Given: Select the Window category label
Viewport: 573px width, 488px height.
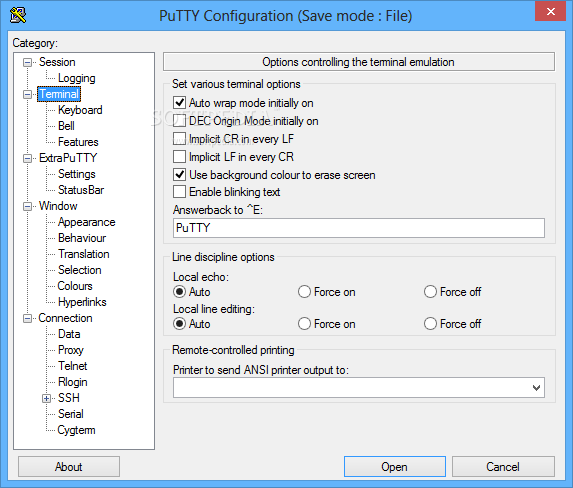Looking at the screenshot, I should tap(58, 206).
